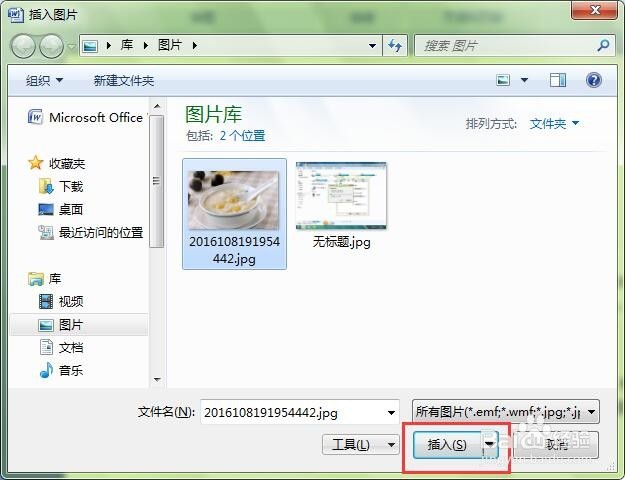Screen dimensions: 625x480
Task: Click the magnifier search icon
Action: tap(603, 45)
